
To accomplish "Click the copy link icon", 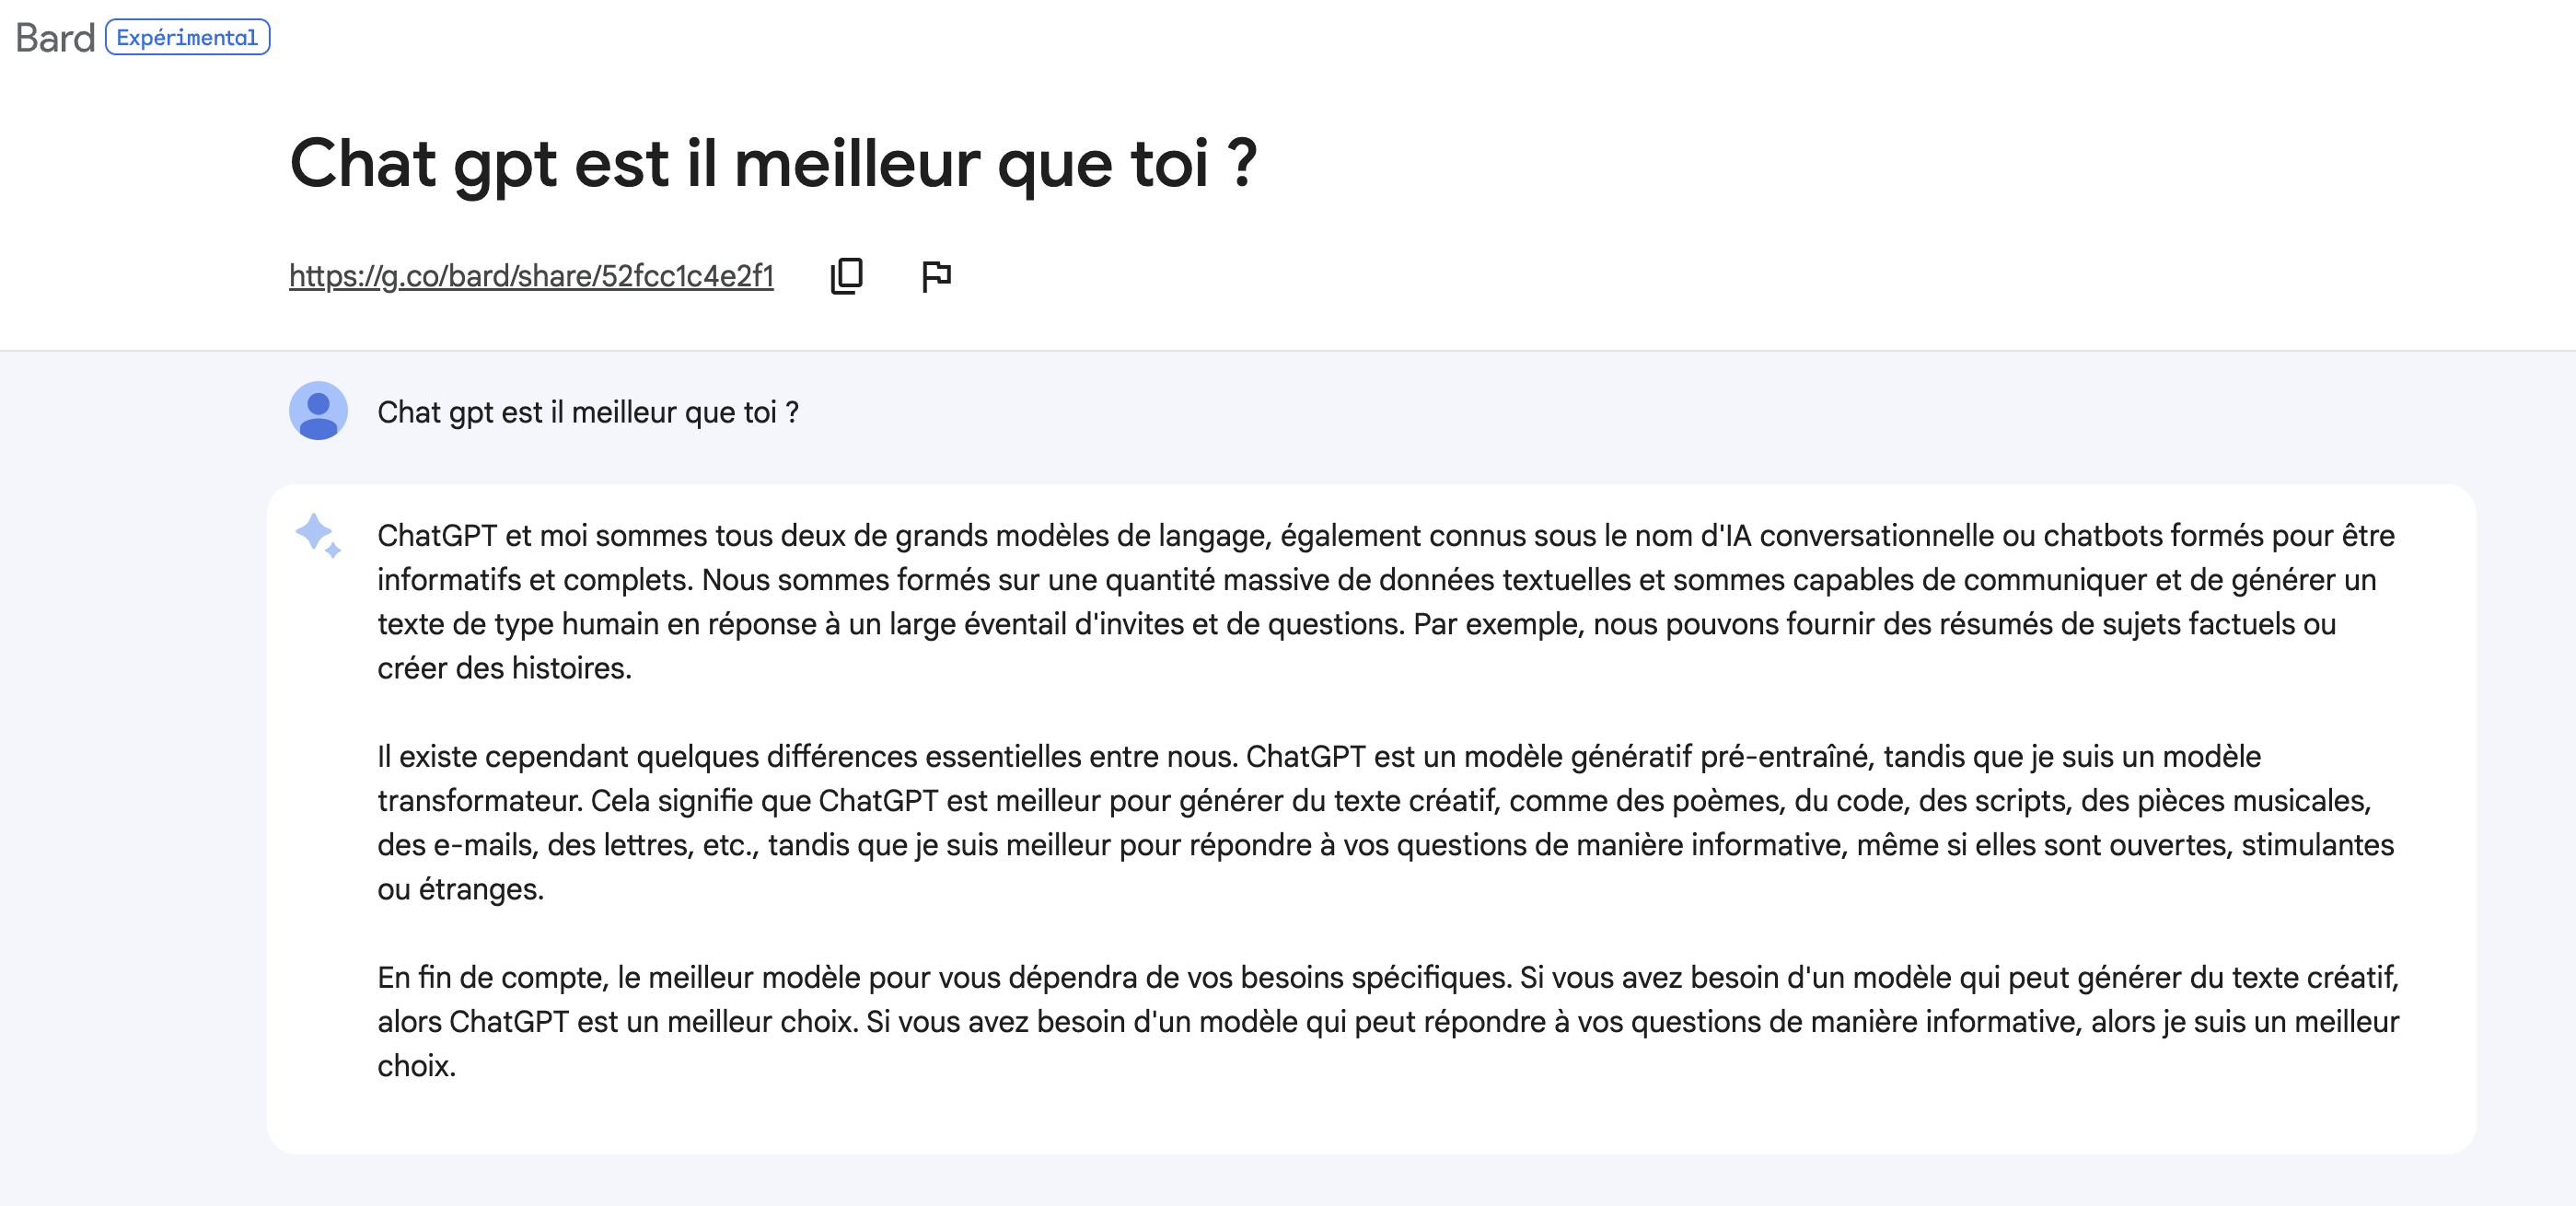I will point(847,275).
